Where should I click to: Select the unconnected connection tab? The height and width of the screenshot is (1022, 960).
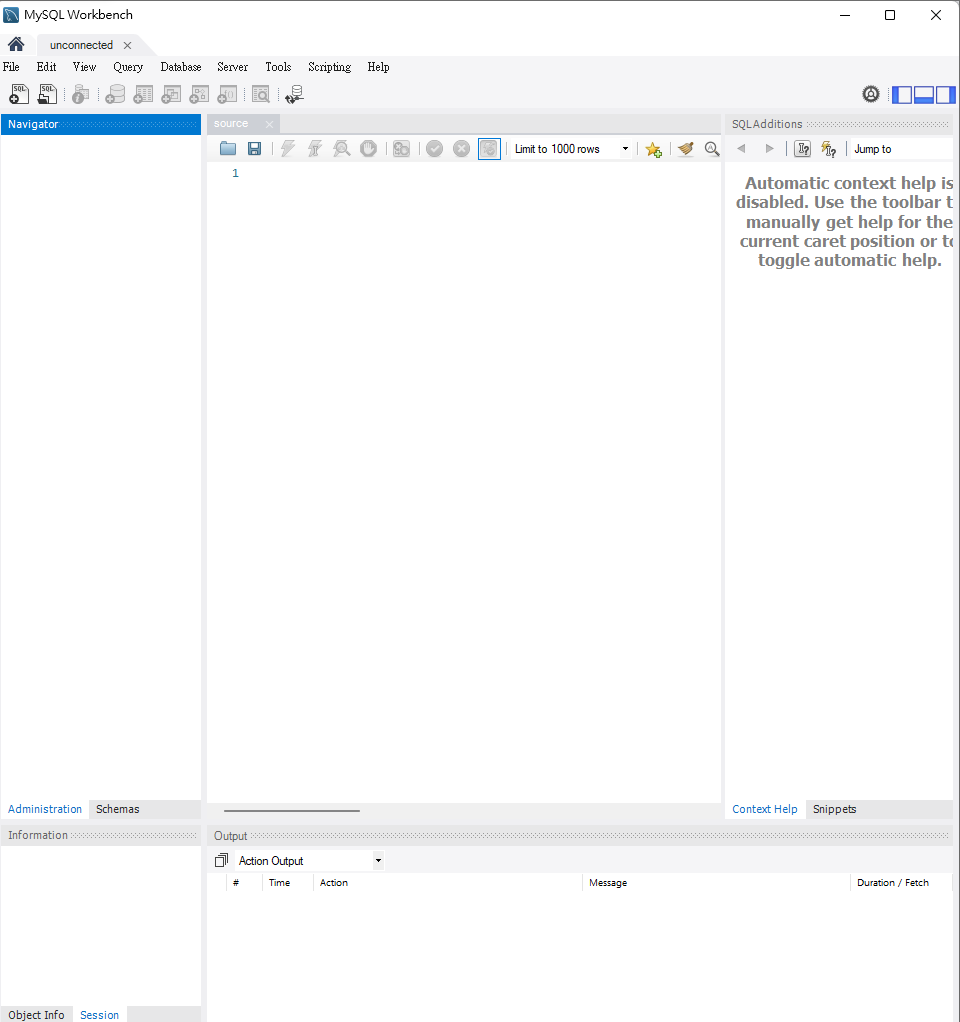pyautogui.click(x=81, y=45)
